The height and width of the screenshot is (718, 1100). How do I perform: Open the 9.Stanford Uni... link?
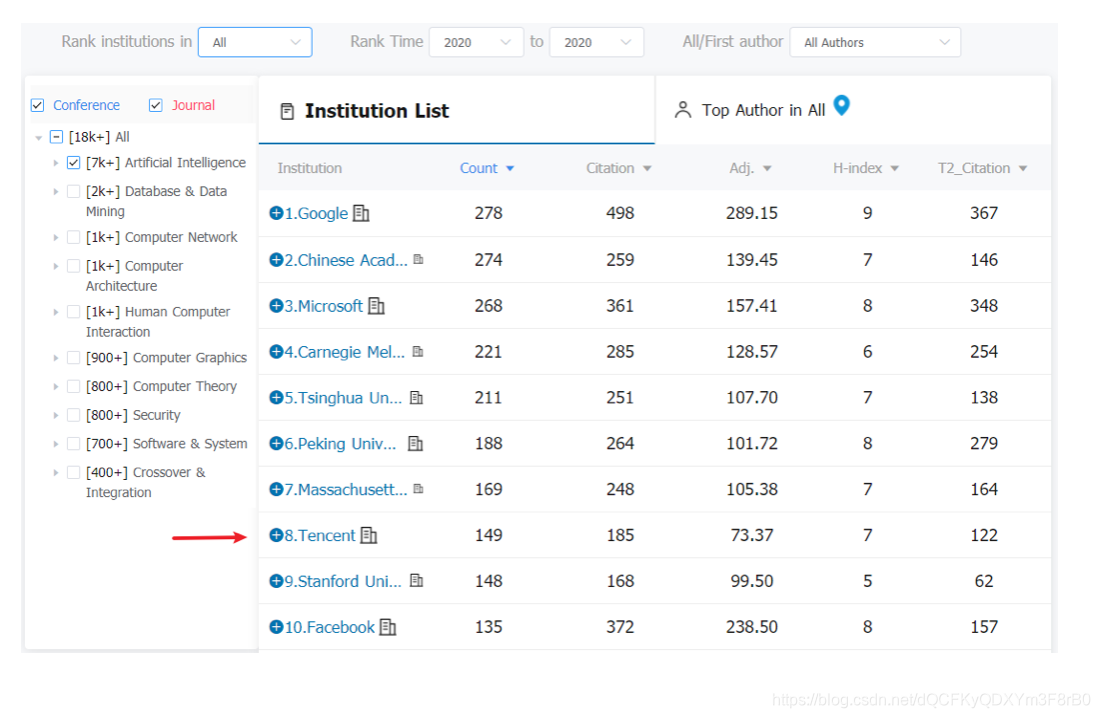click(343, 581)
